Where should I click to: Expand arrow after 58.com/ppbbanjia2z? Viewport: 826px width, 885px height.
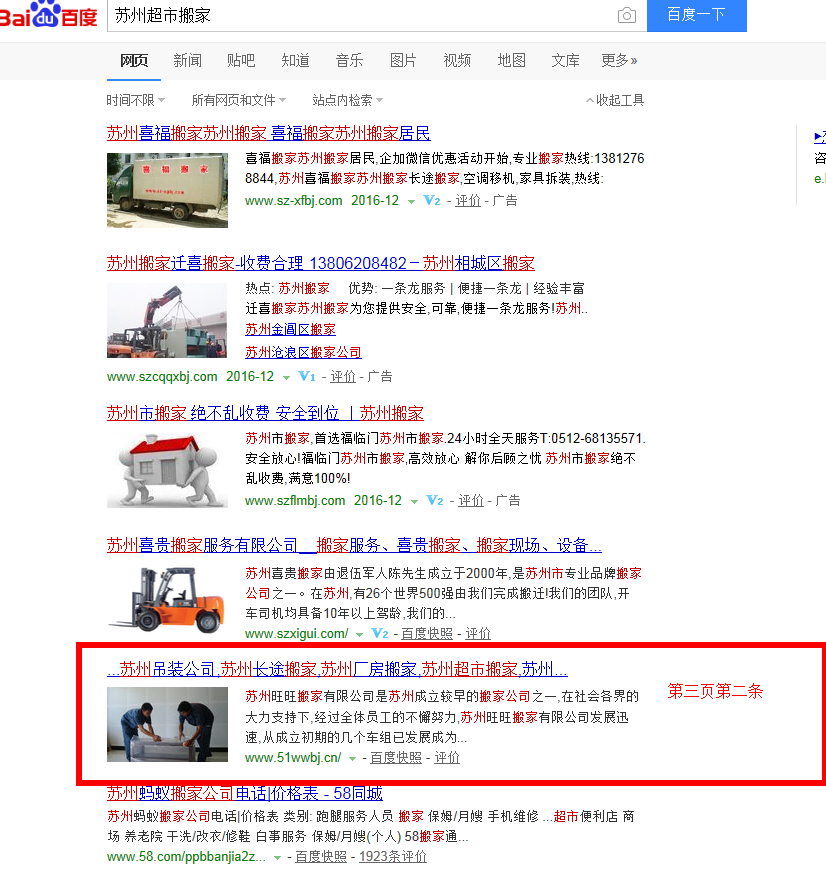click(x=277, y=858)
